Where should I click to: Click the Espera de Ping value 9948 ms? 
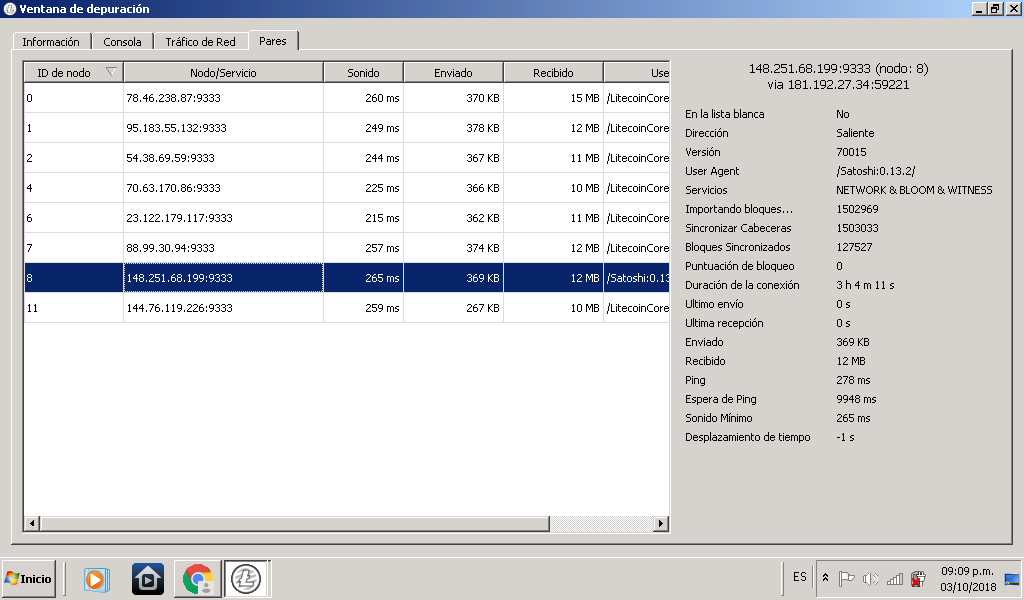point(856,399)
